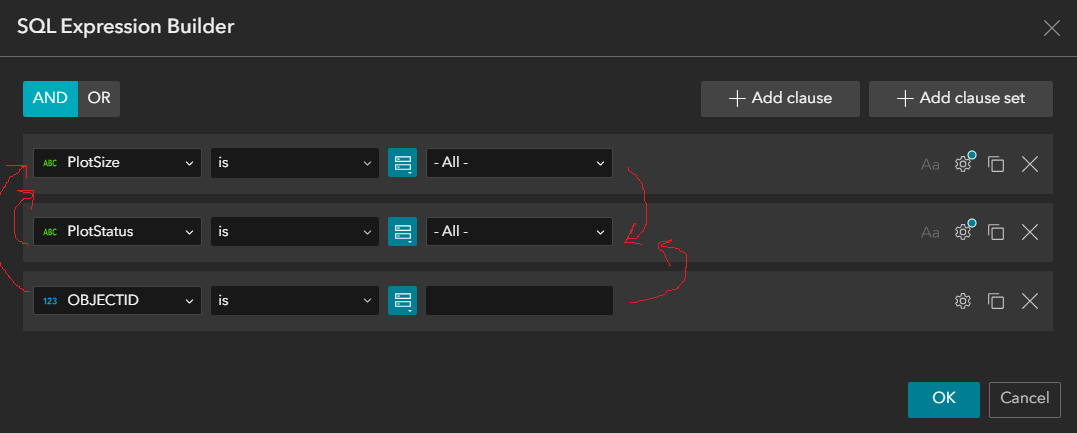This screenshot has width=1077, height=433.
Task: Click the Add clause set button
Action: pyautogui.click(x=960, y=99)
